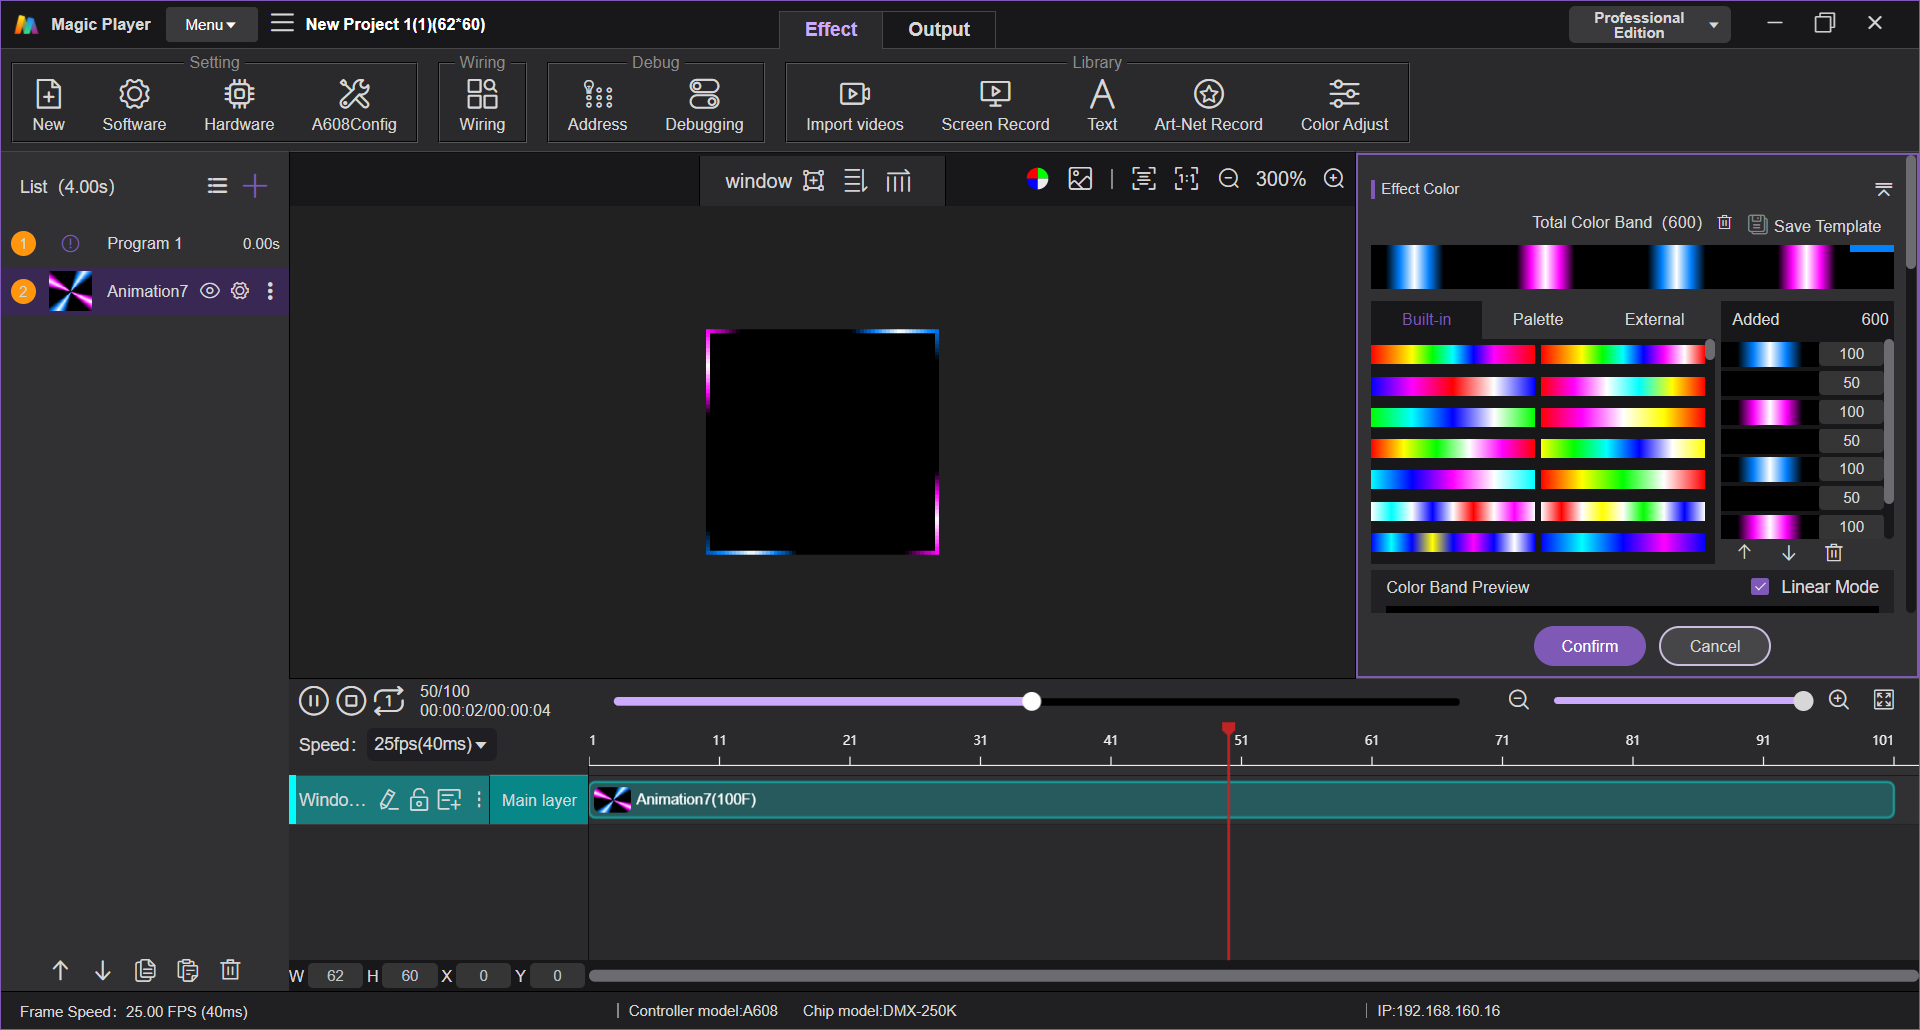Viewport: 1920px width, 1030px height.
Task: Cancel the effect color dialog
Action: (x=1714, y=646)
